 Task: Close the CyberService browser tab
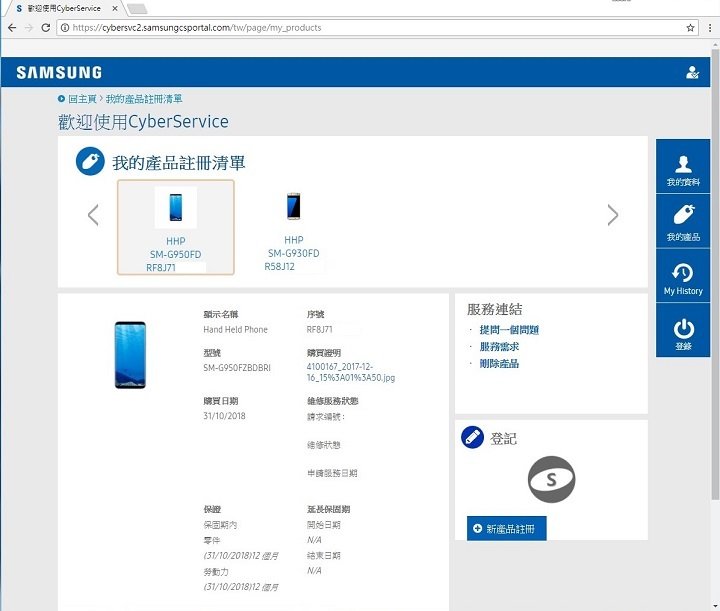(x=115, y=8)
